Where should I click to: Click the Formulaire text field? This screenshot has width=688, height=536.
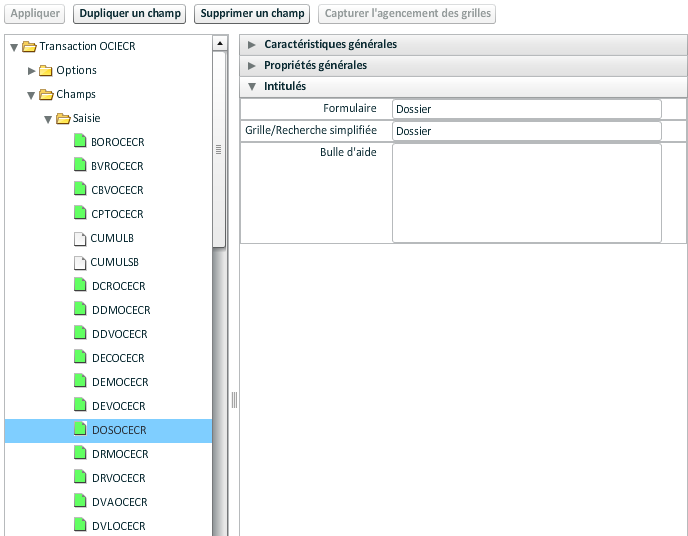tap(526, 109)
